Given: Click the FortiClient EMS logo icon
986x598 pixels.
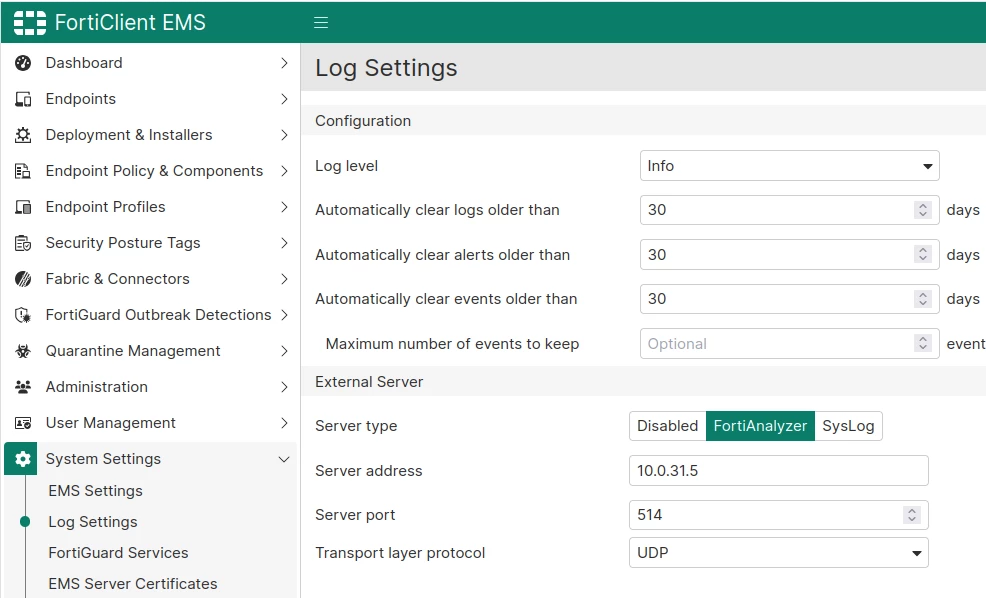Looking at the screenshot, I should point(30,23).
